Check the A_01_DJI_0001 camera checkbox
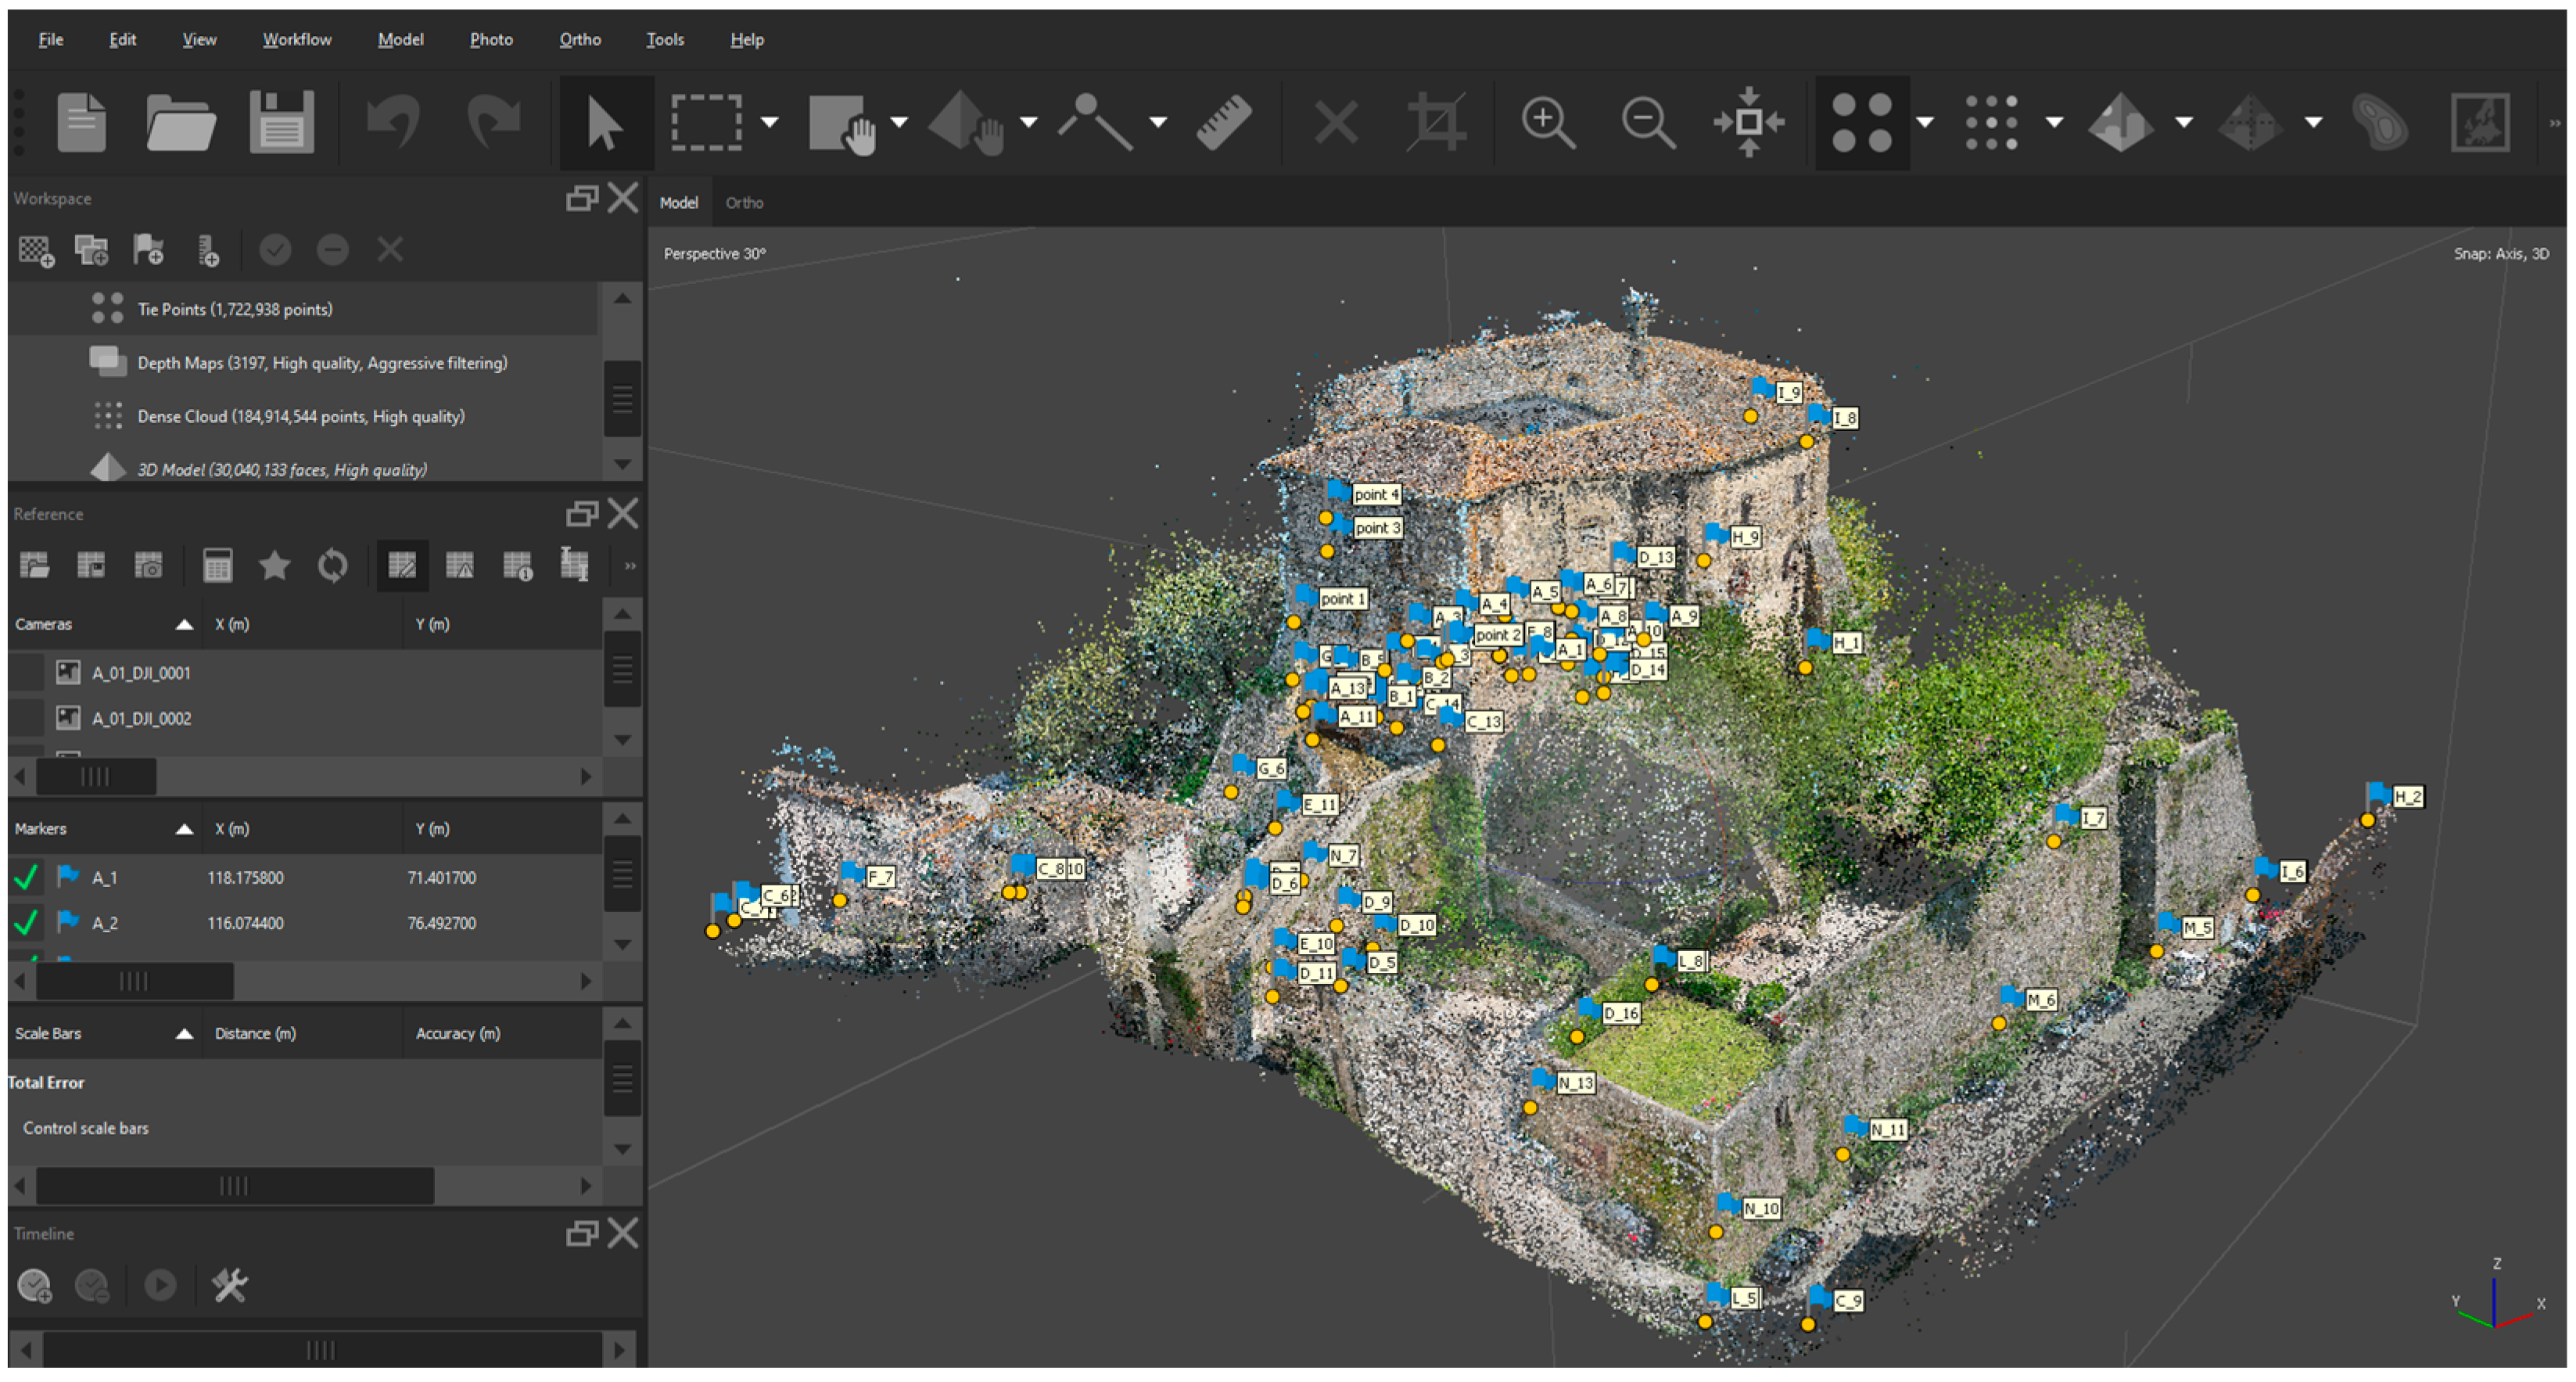Screen dimensions: 2576x1382 click(x=26, y=673)
